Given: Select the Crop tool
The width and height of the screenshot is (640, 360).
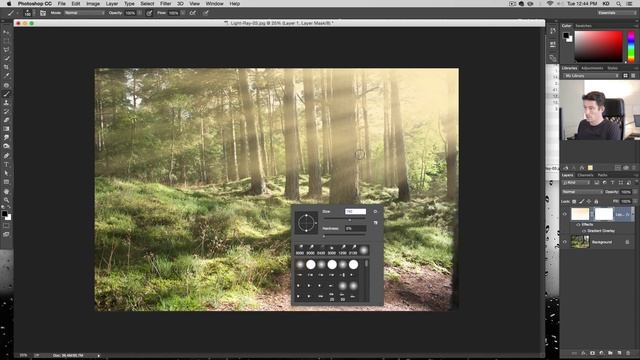Looking at the screenshot, I should click(x=6, y=67).
